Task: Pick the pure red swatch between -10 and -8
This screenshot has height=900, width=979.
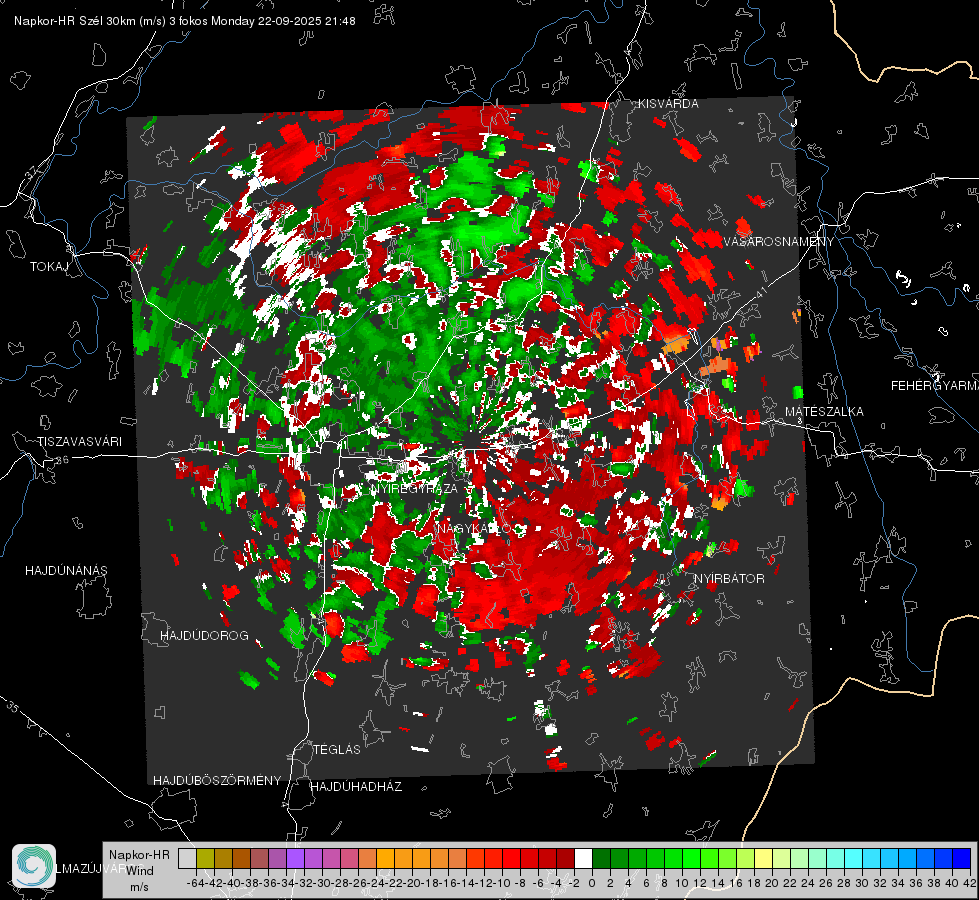Action: click(x=511, y=859)
